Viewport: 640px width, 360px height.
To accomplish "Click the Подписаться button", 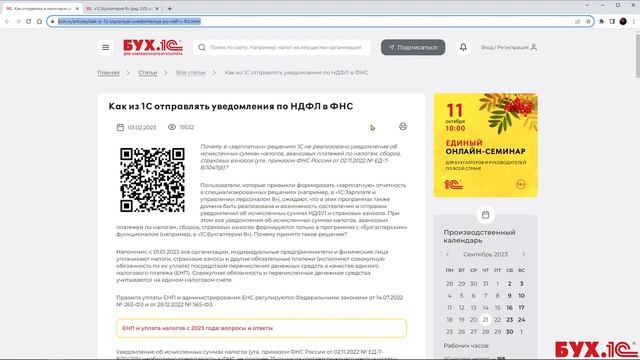I will click(413, 47).
